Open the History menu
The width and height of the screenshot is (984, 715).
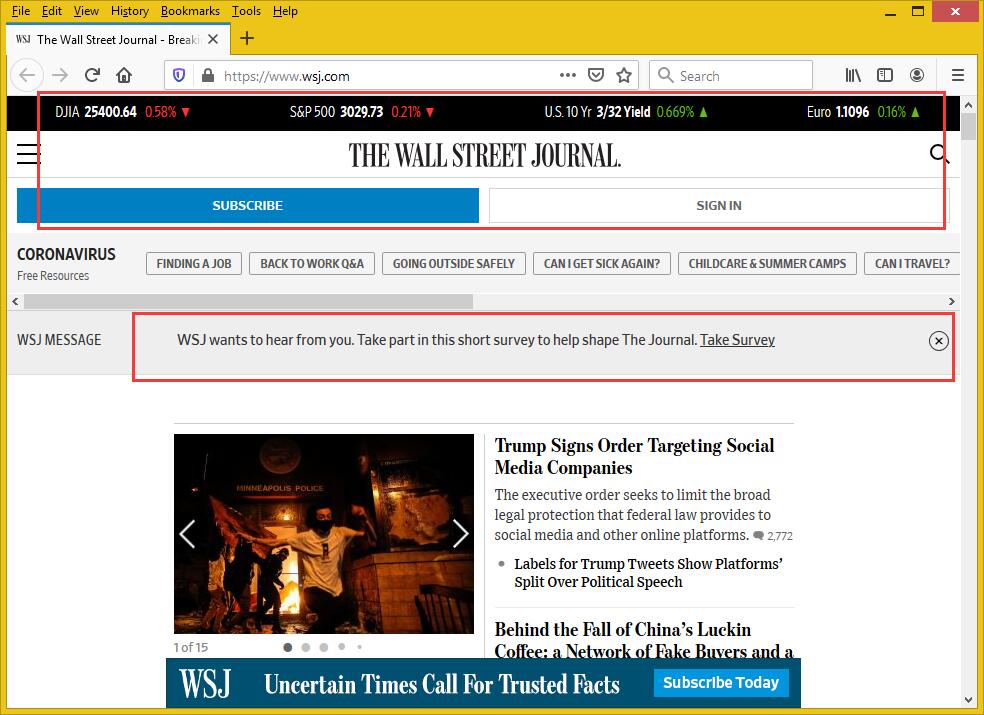(x=130, y=11)
